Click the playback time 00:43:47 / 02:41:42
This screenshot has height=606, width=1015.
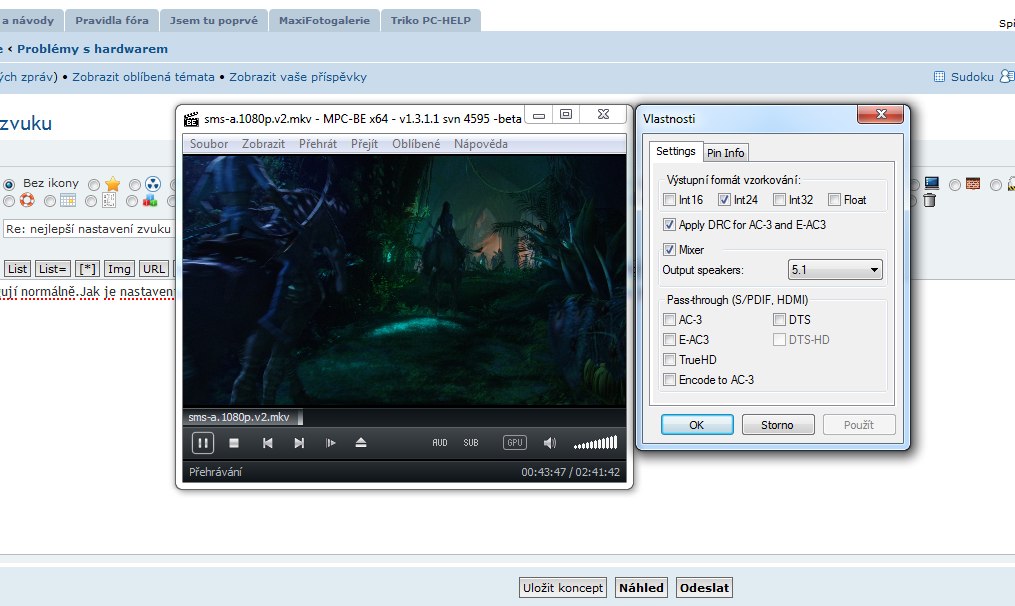(570, 472)
